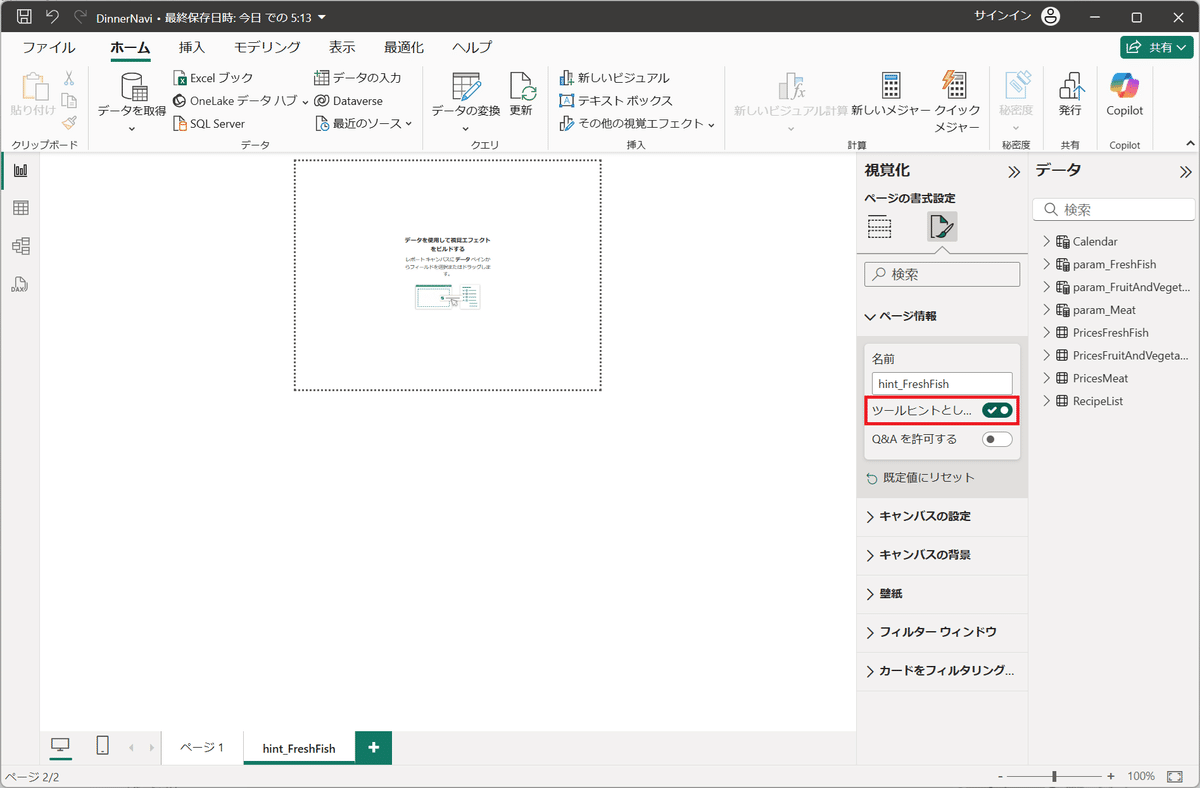Open その他の視覚エフェクト dropdown
1200x788 pixels.
(637, 124)
